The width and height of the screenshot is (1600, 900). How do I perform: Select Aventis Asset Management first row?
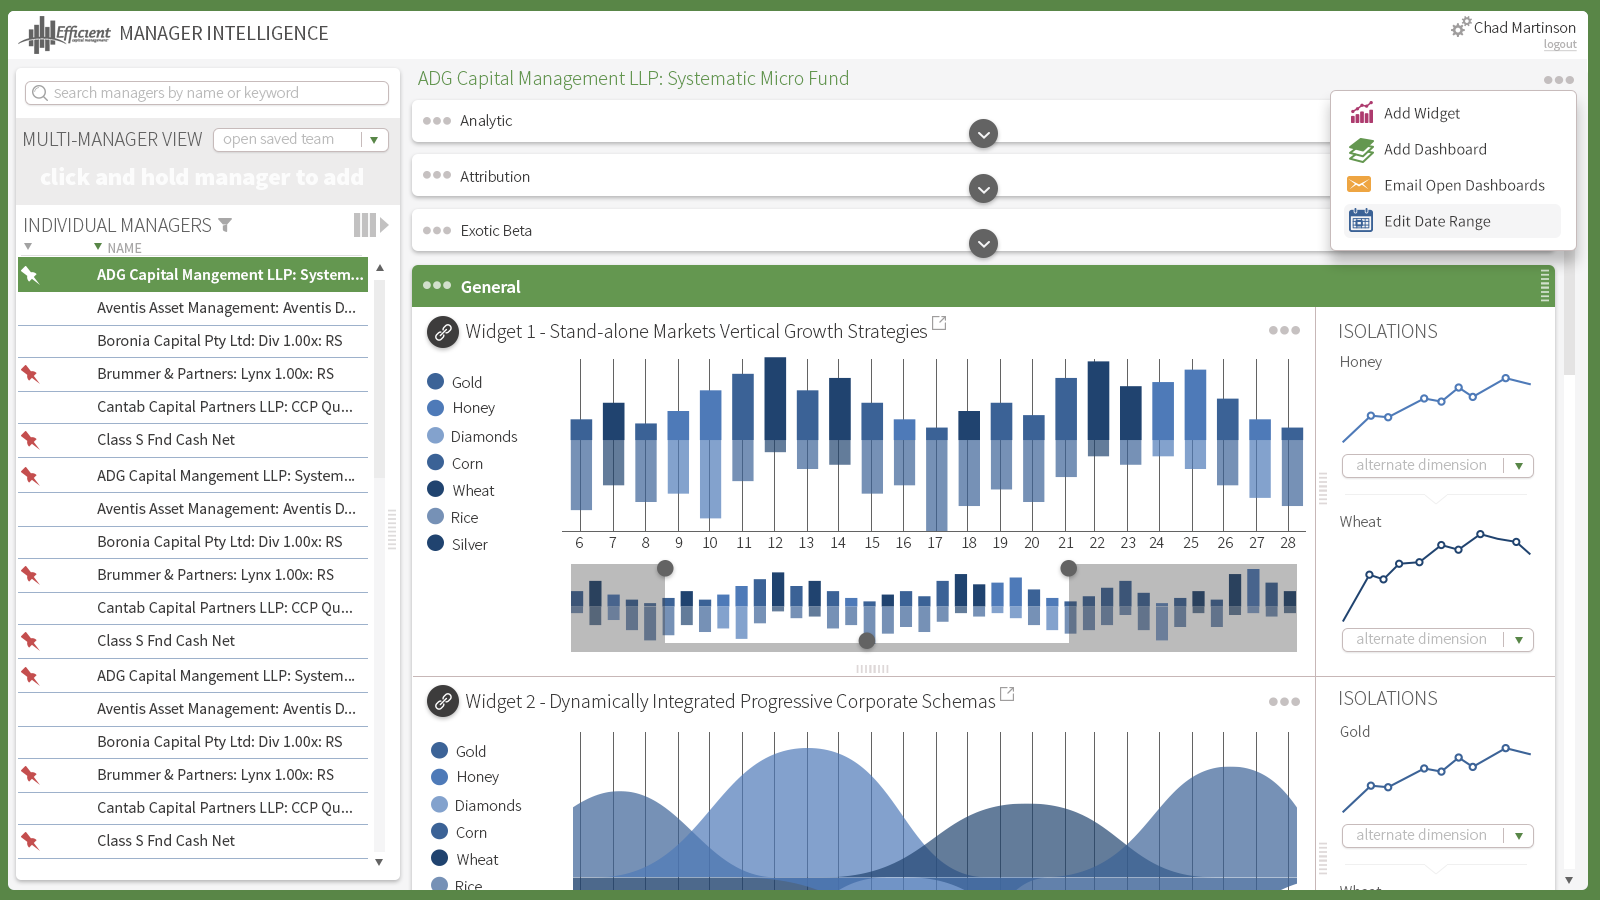[x=193, y=308]
